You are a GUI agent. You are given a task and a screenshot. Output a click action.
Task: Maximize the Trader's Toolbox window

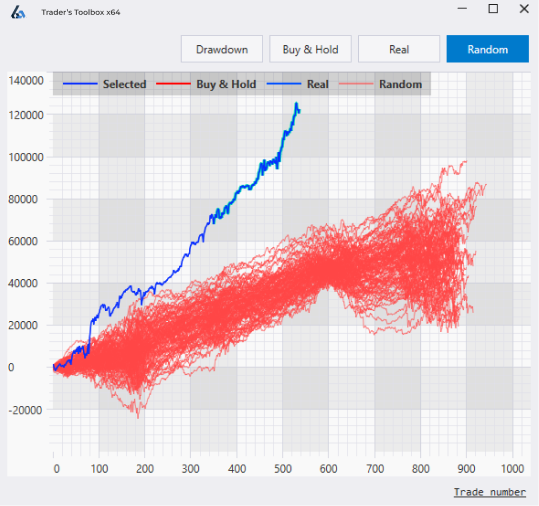tap(493, 9)
